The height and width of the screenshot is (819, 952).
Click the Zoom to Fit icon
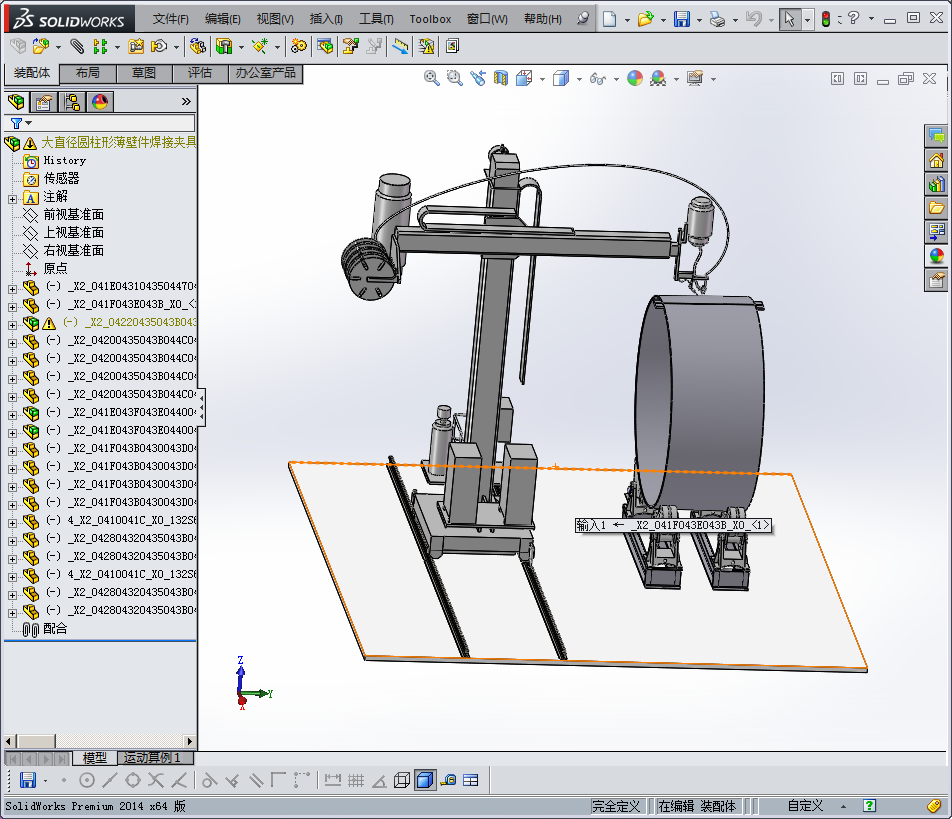click(x=432, y=78)
